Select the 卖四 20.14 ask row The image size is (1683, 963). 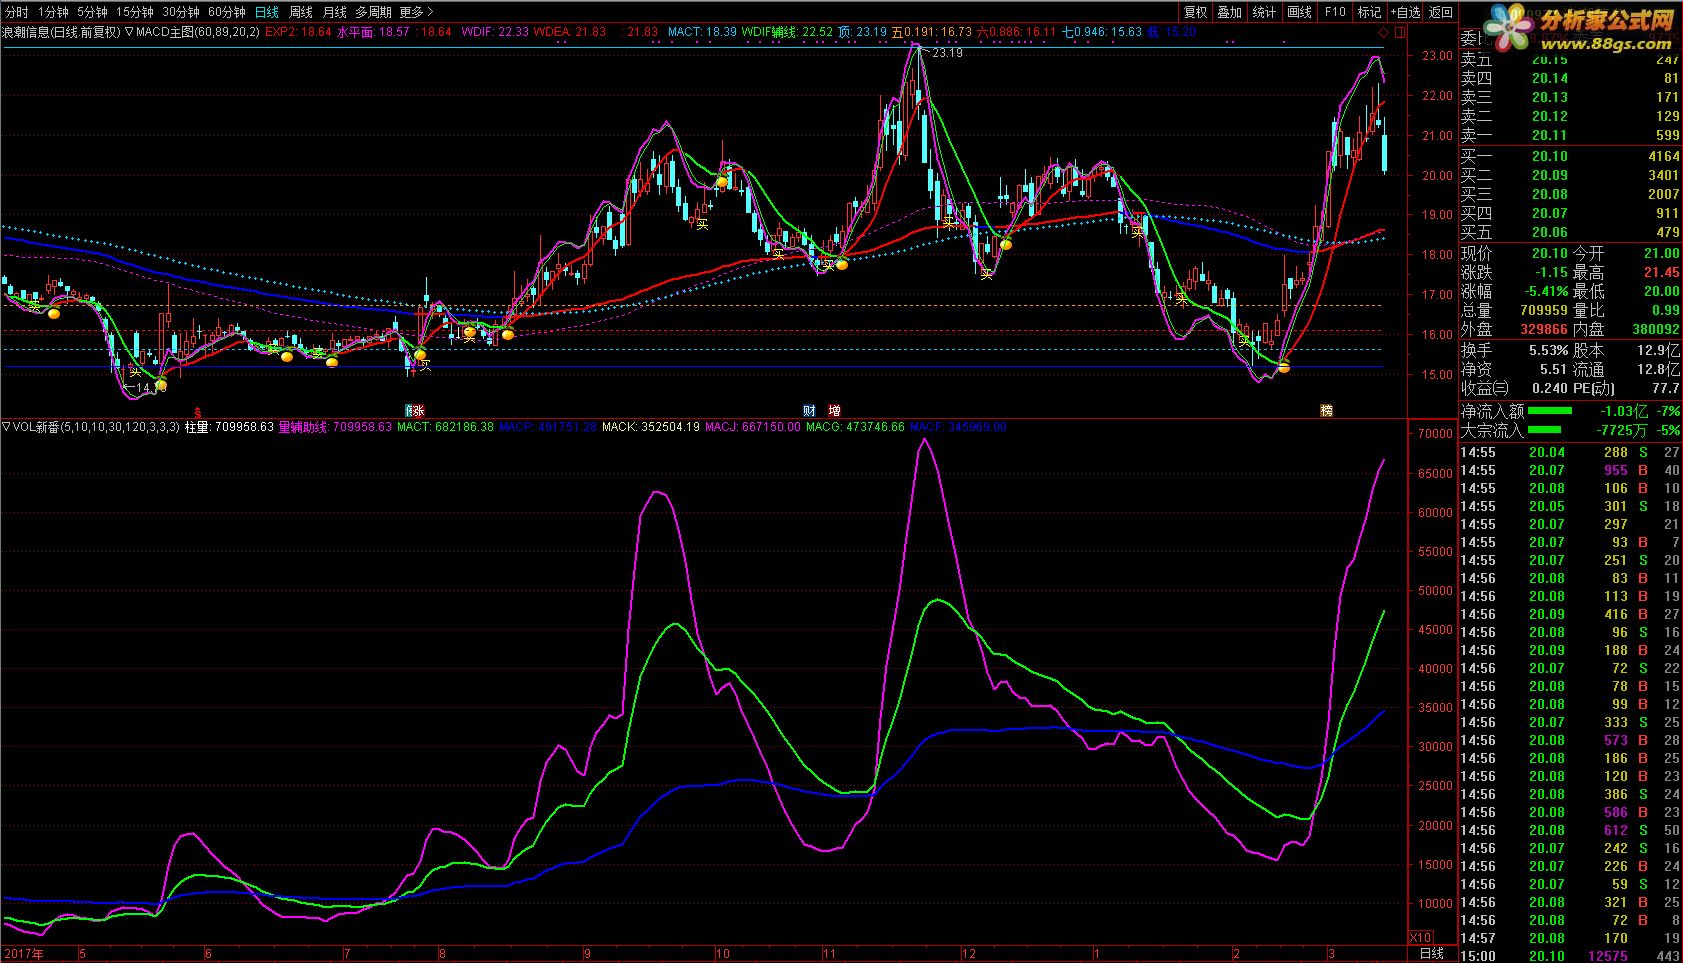coord(1571,78)
